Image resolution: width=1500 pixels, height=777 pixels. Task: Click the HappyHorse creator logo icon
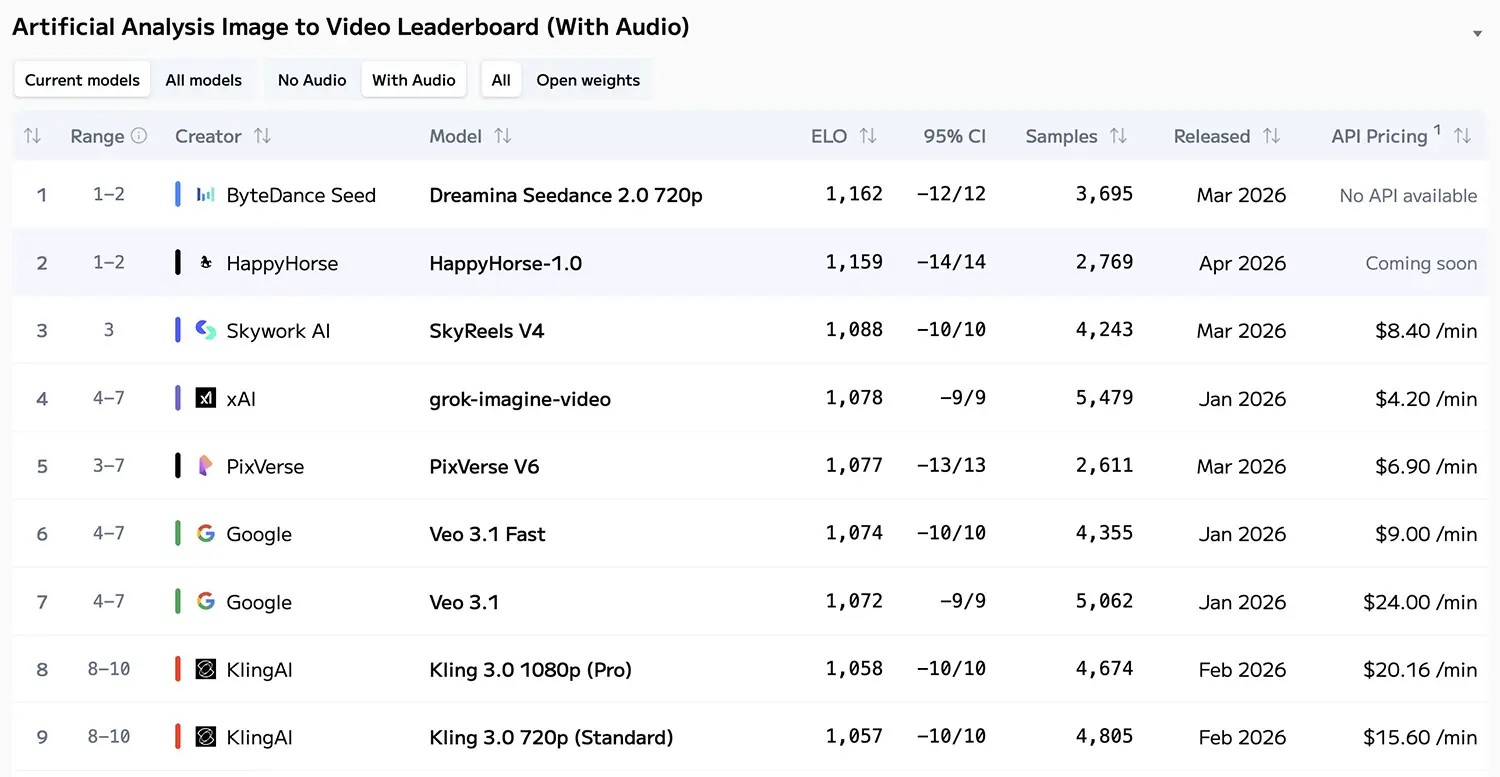pos(206,263)
